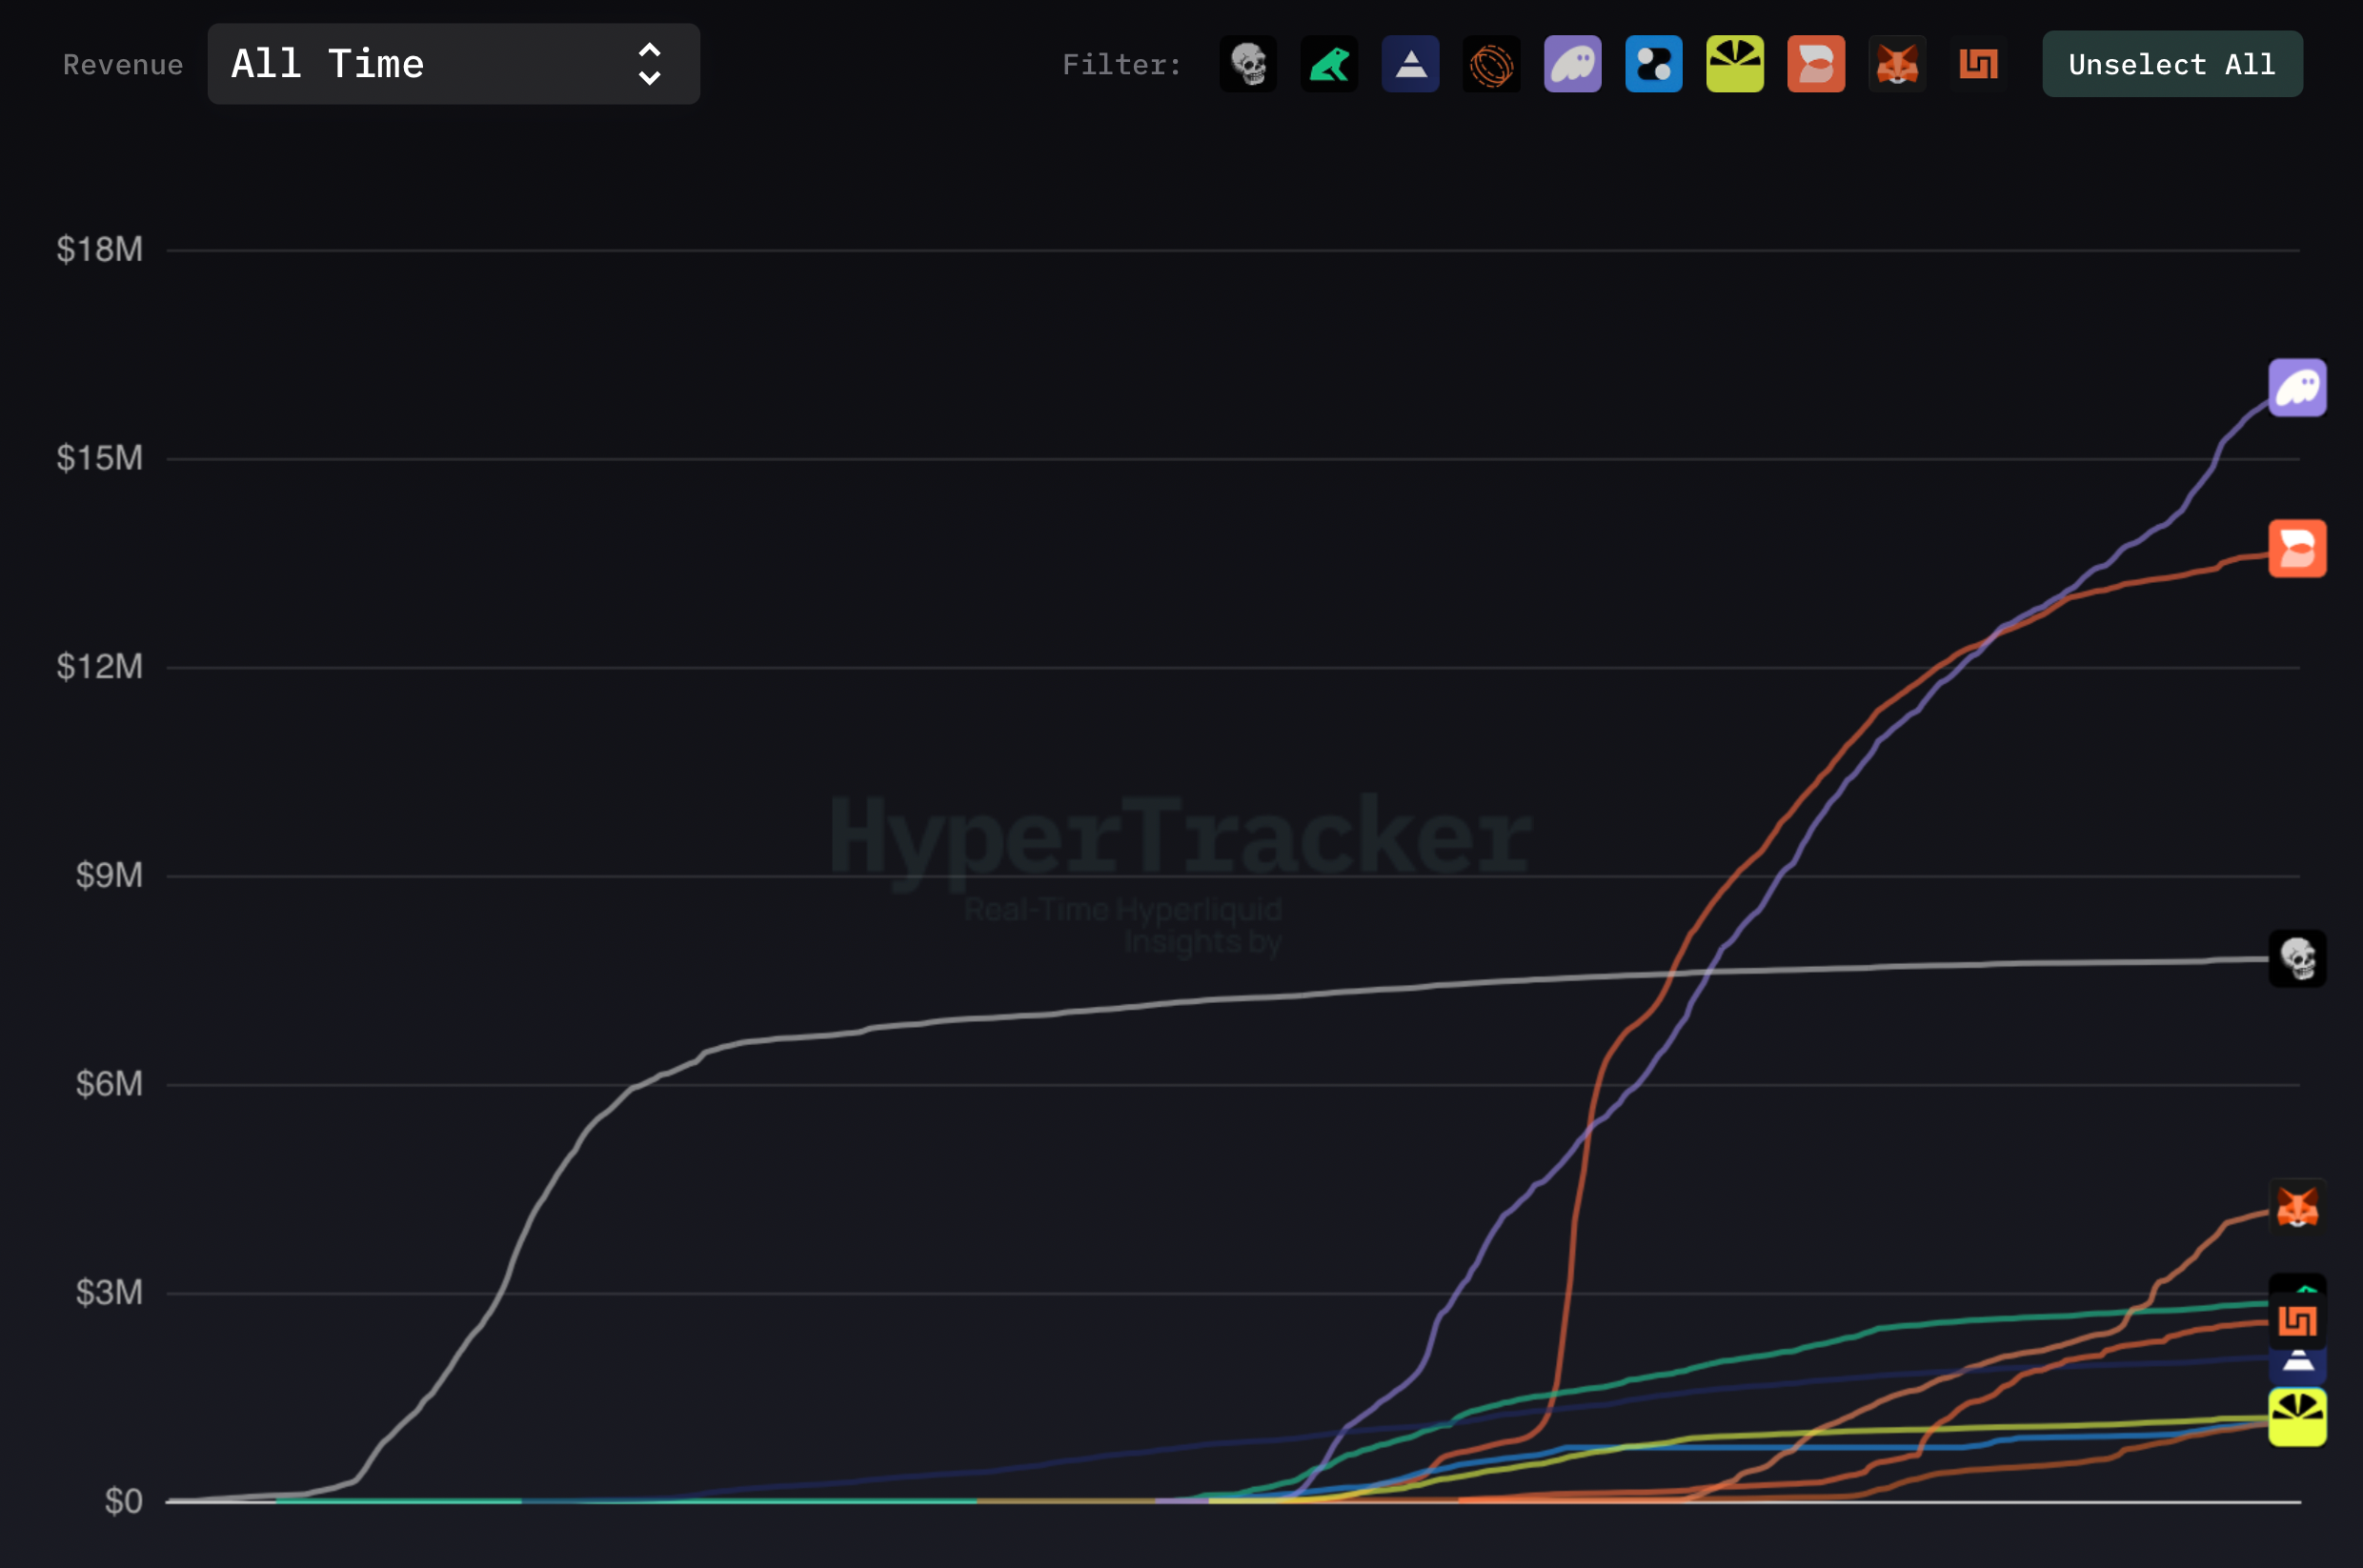
Task: Click the up/down chevrons in time selector
Action: click(649, 64)
